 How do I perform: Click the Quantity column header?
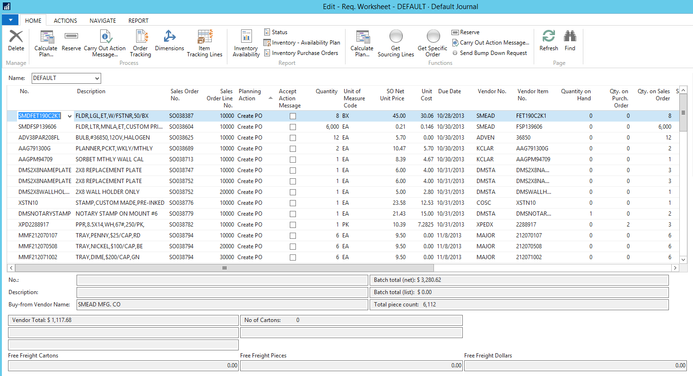pyautogui.click(x=327, y=91)
